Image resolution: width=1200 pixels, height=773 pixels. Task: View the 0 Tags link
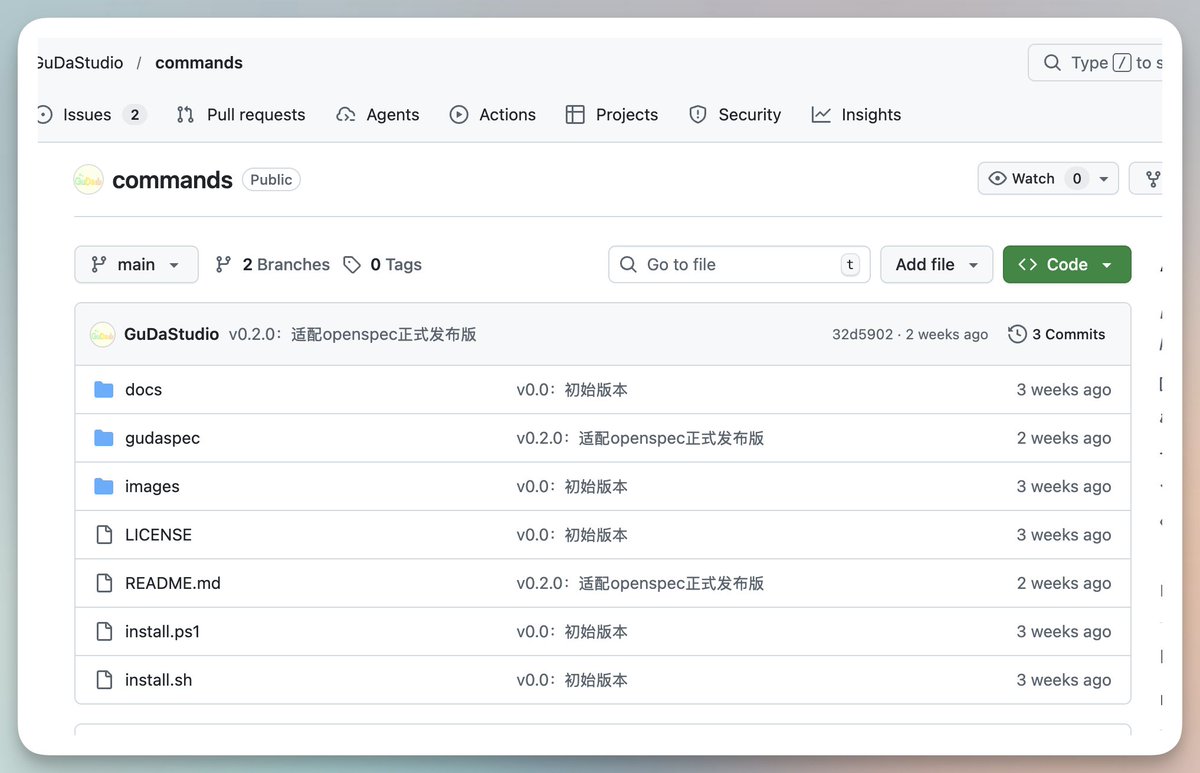pos(382,265)
